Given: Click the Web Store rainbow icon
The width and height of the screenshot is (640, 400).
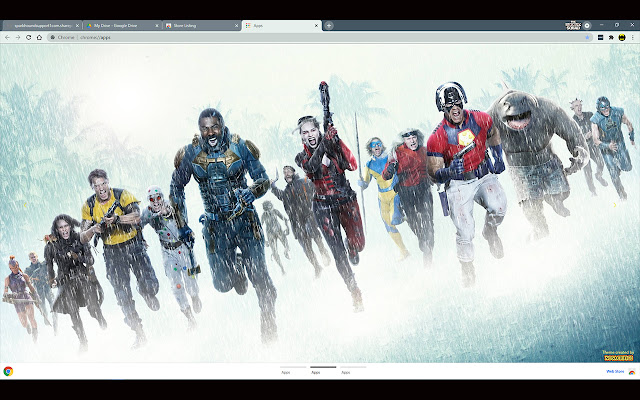Looking at the screenshot, I should 631,371.
